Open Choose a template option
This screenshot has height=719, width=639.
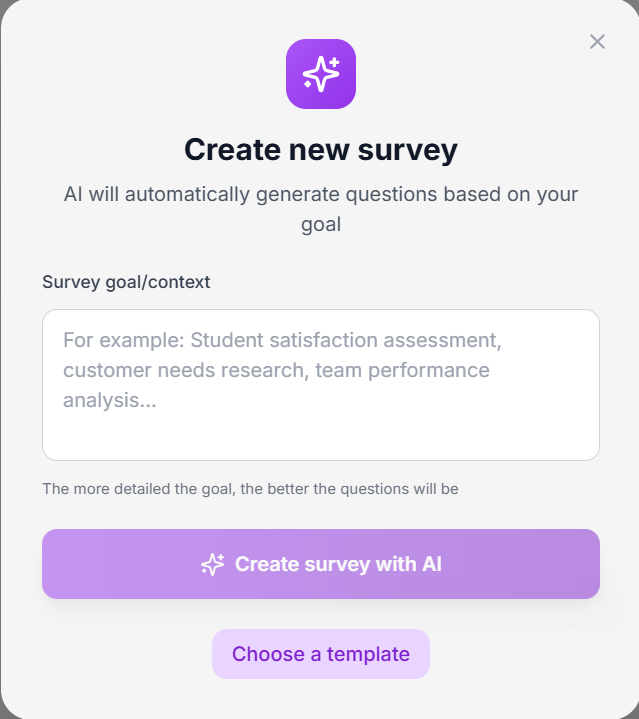(321, 654)
